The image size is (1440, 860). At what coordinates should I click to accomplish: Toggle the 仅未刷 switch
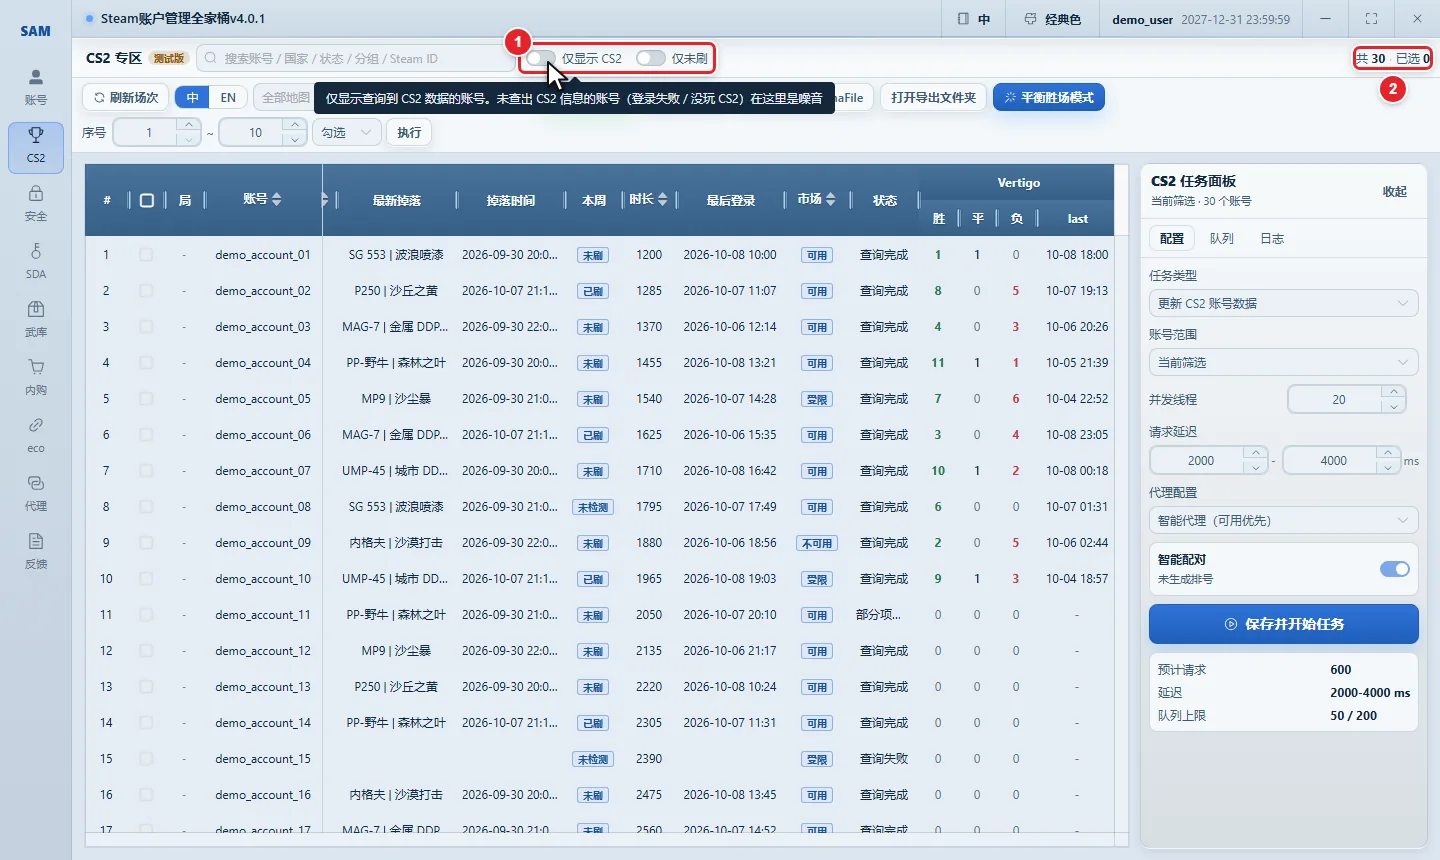650,58
